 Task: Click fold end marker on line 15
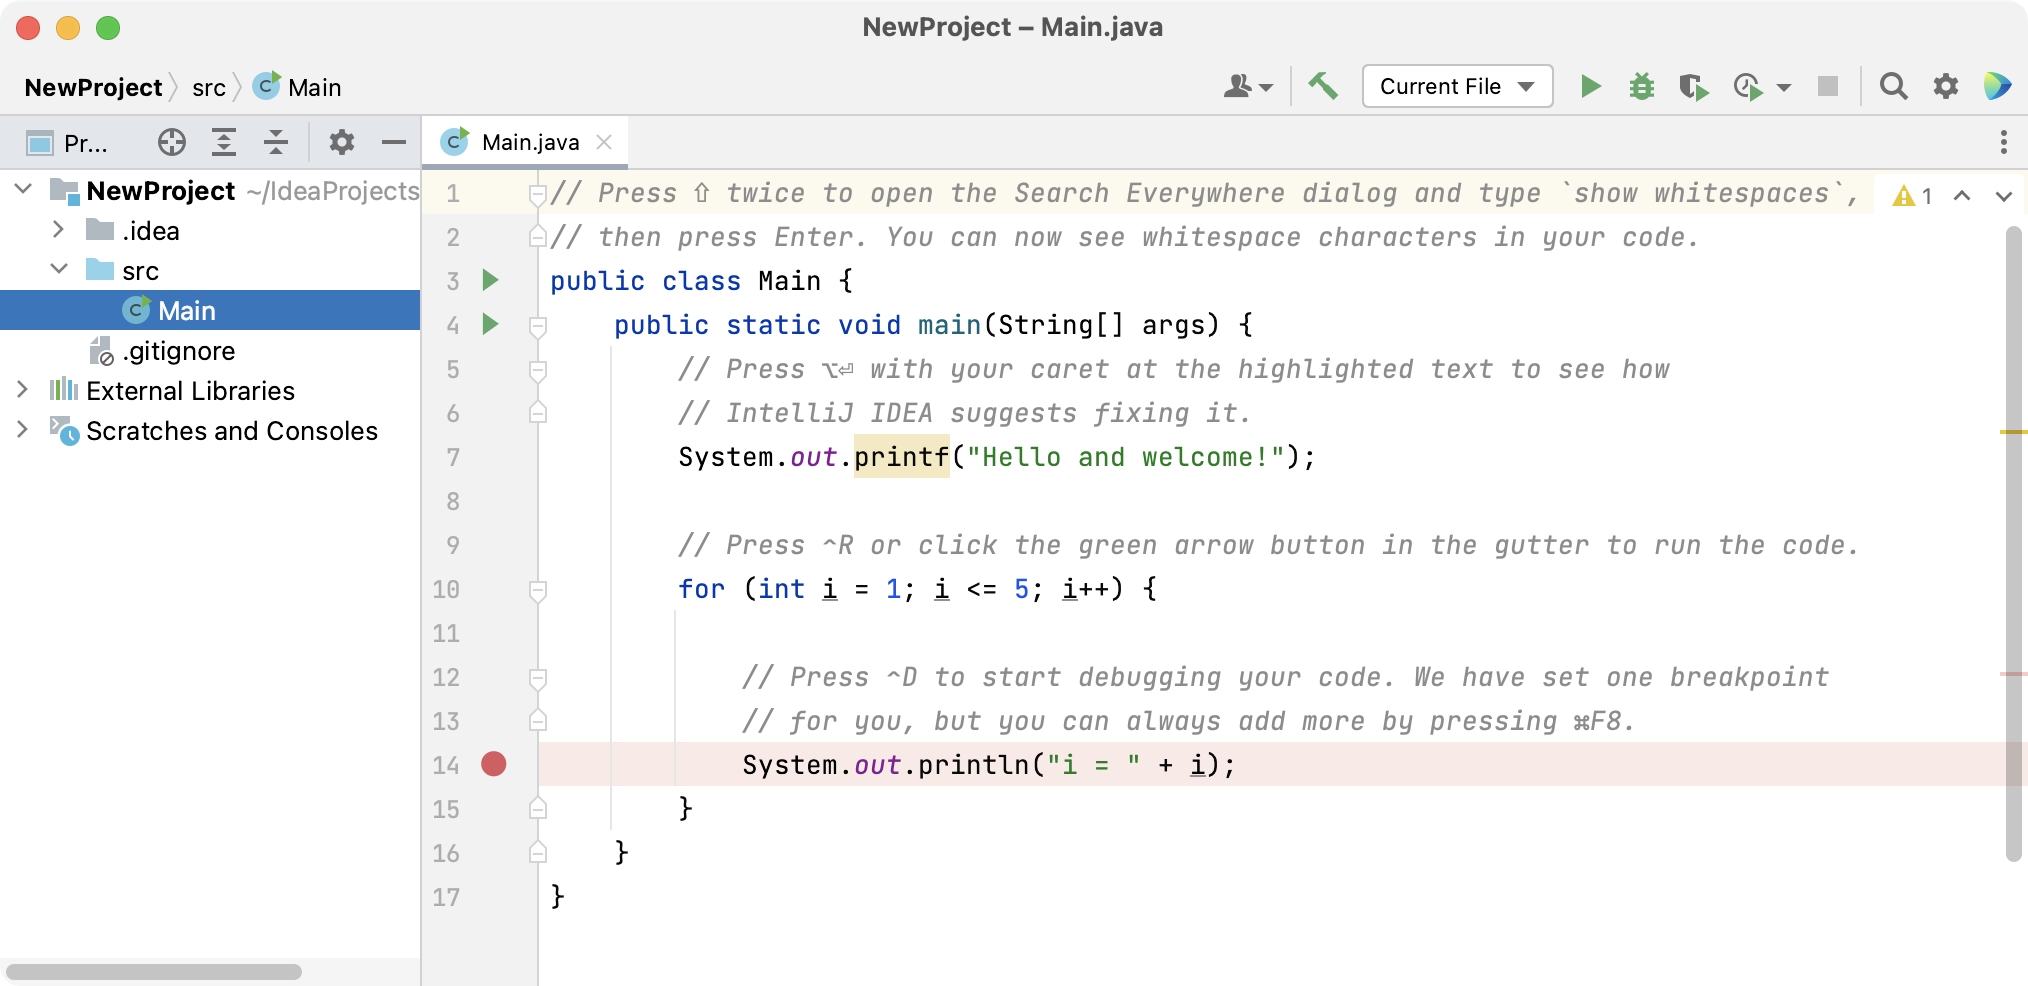538,808
